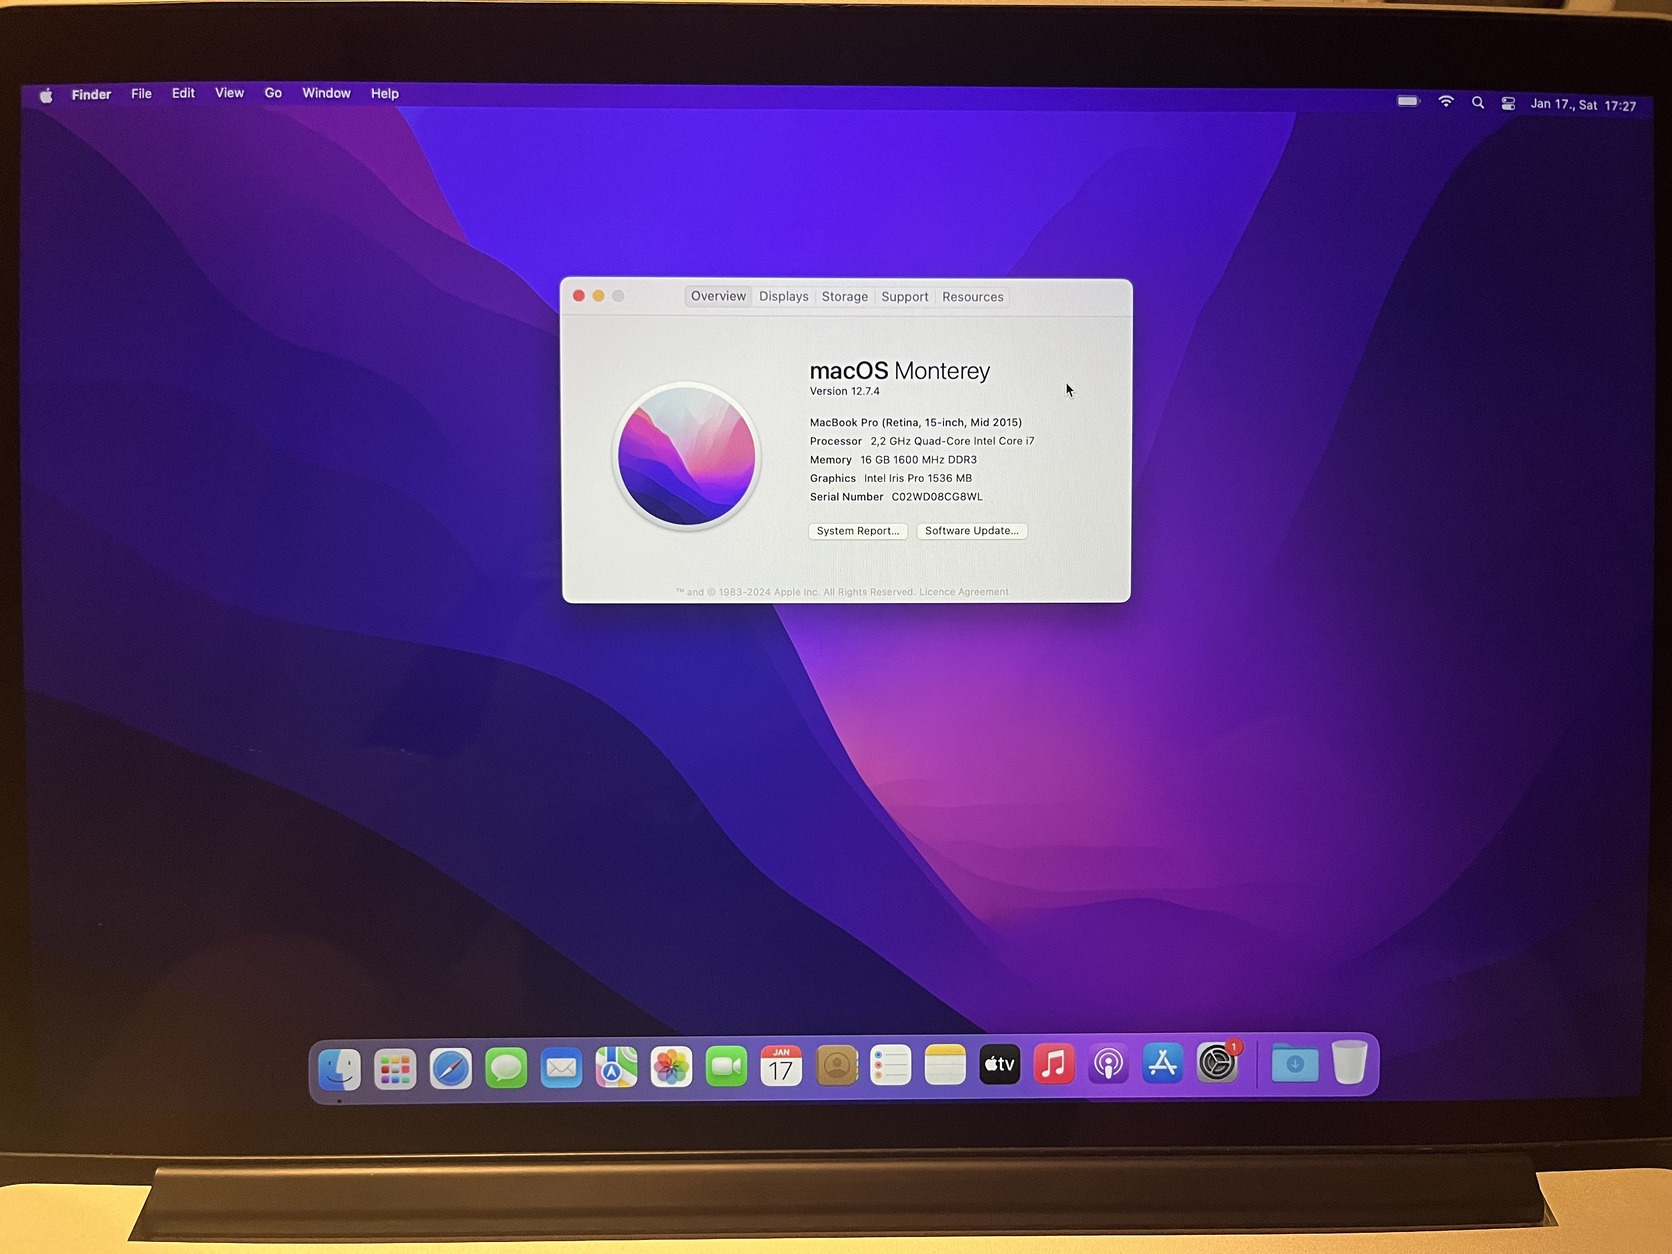Switch to the Storage tab
The image size is (1672, 1254).
[x=845, y=297]
